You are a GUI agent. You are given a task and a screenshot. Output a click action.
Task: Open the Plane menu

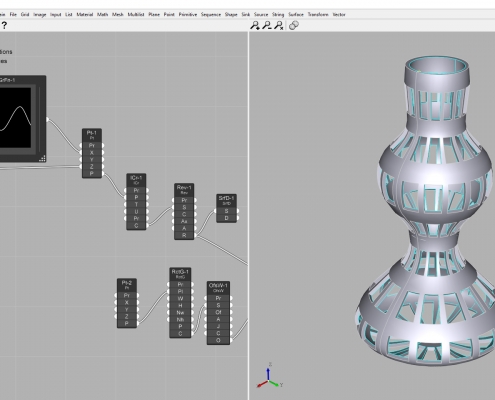coord(154,14)
